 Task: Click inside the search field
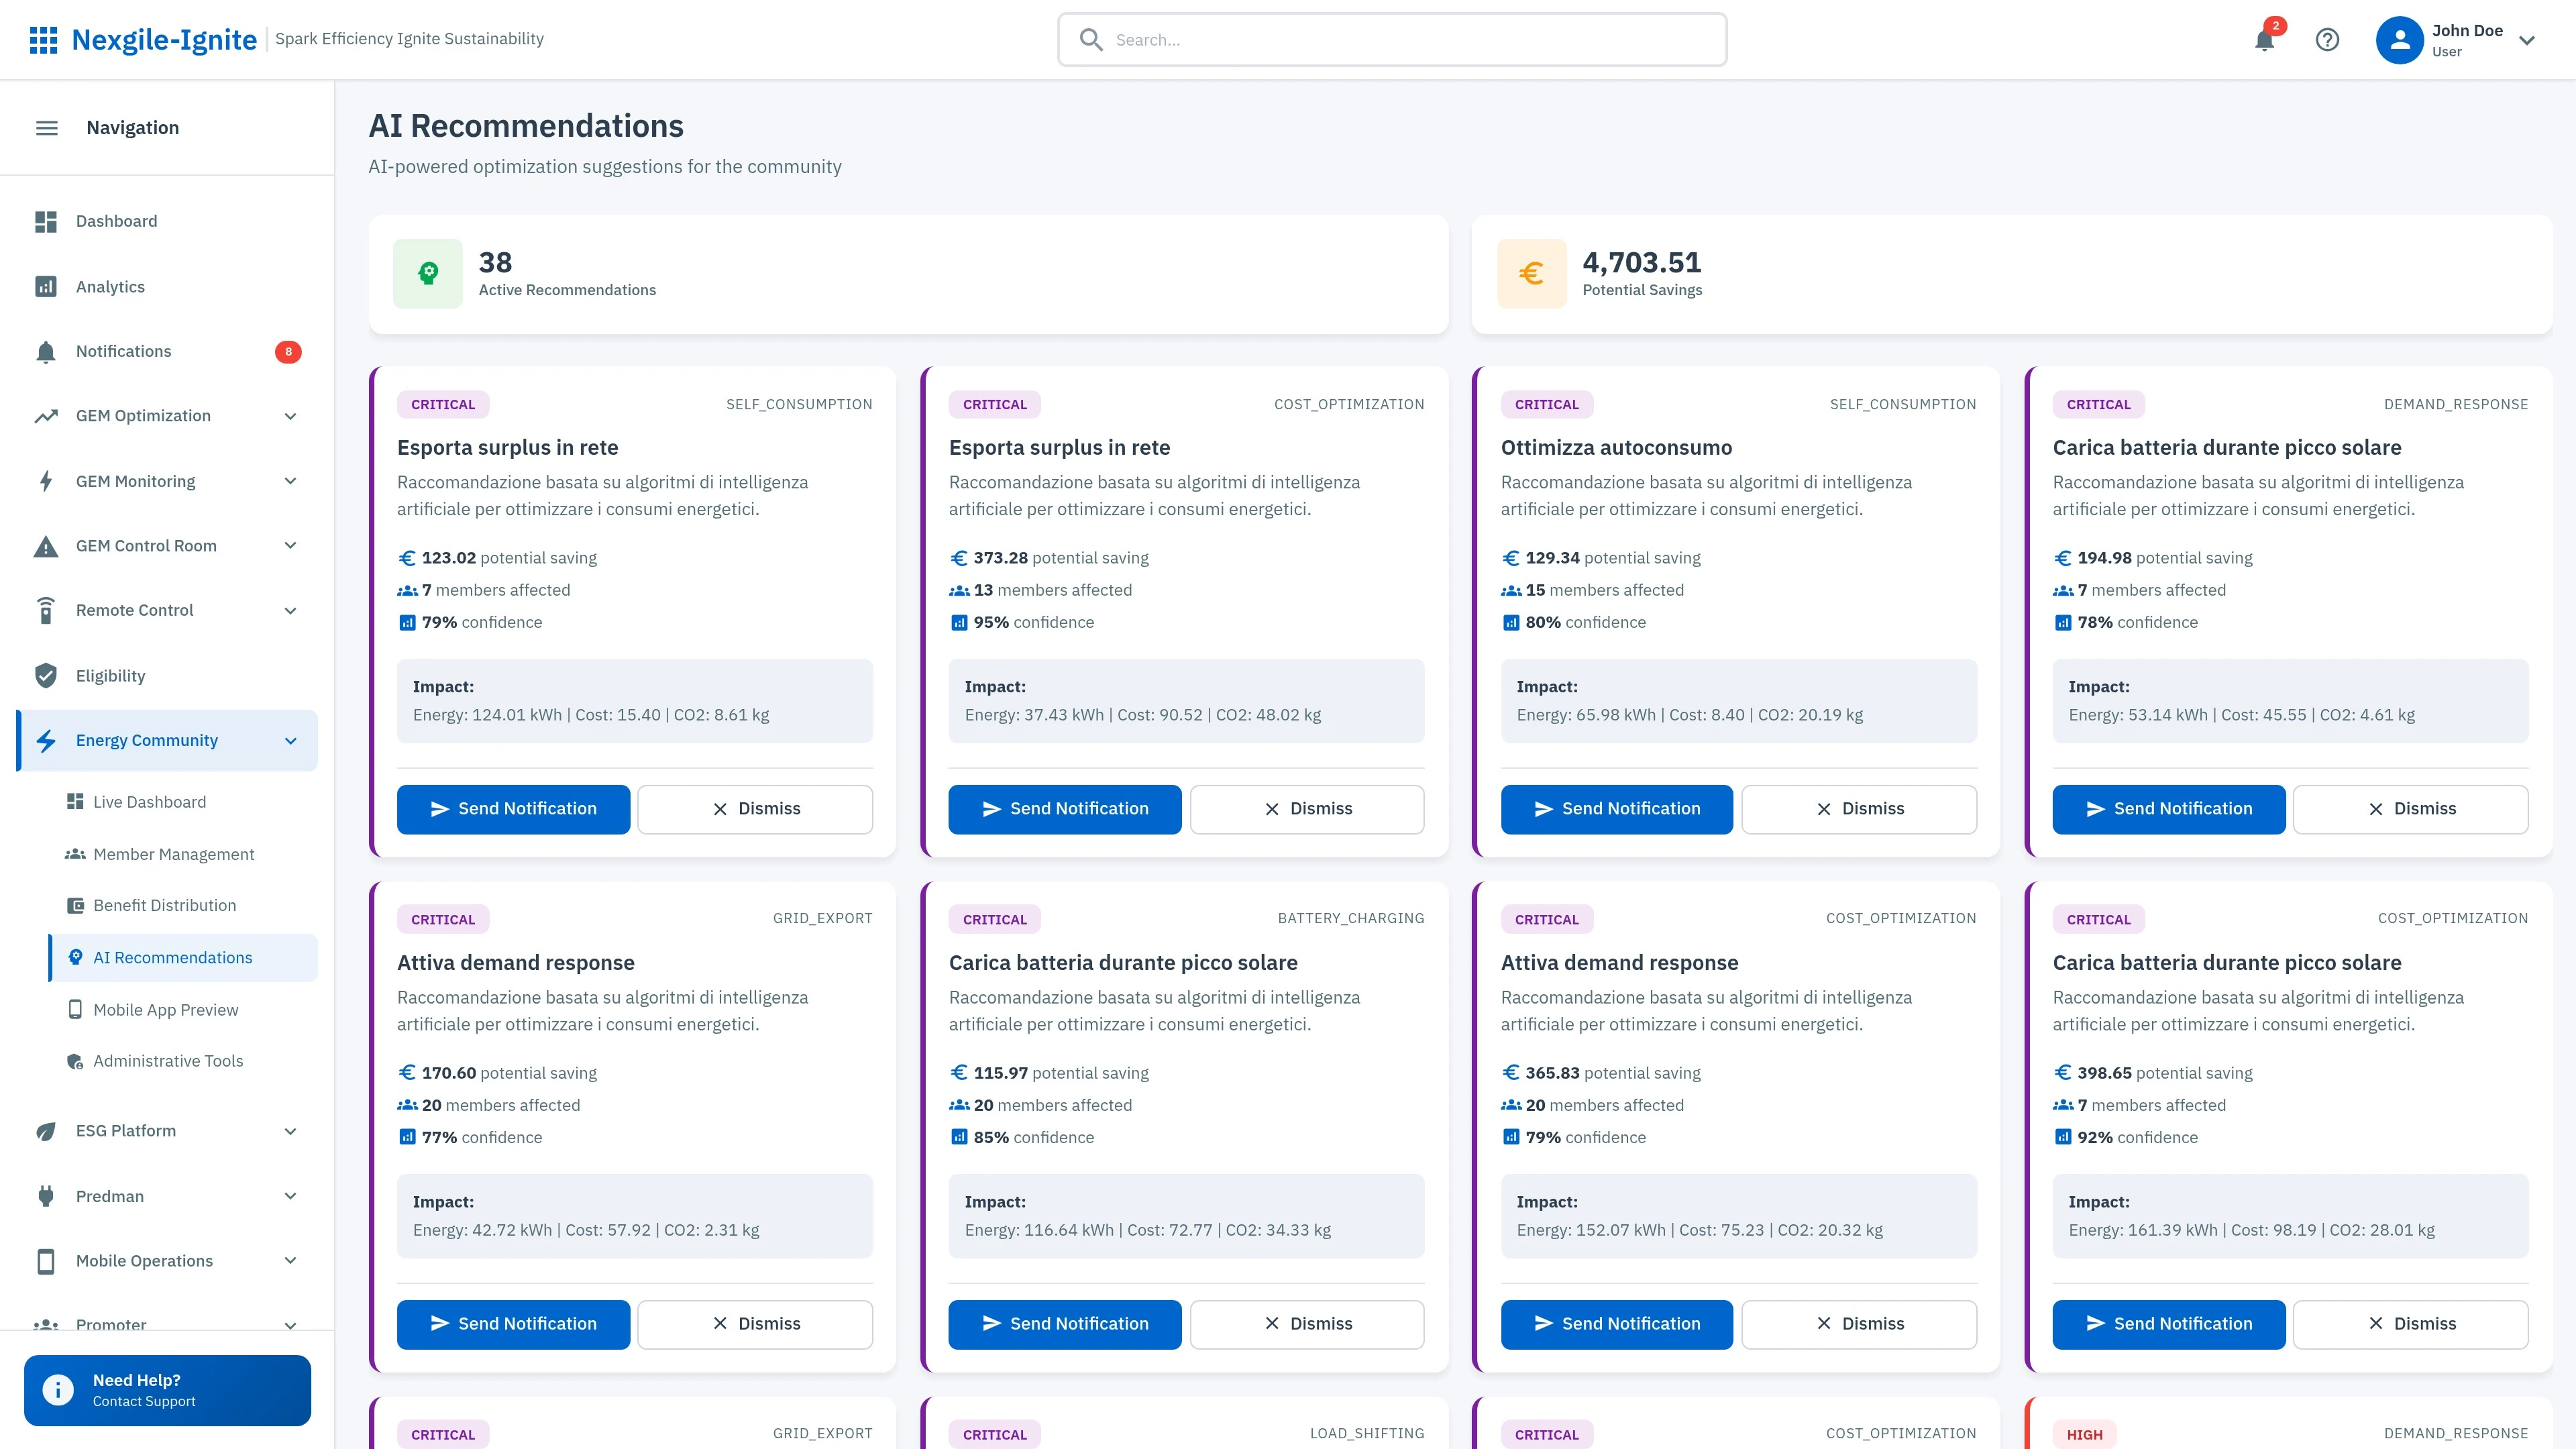tap(1390, 39)
